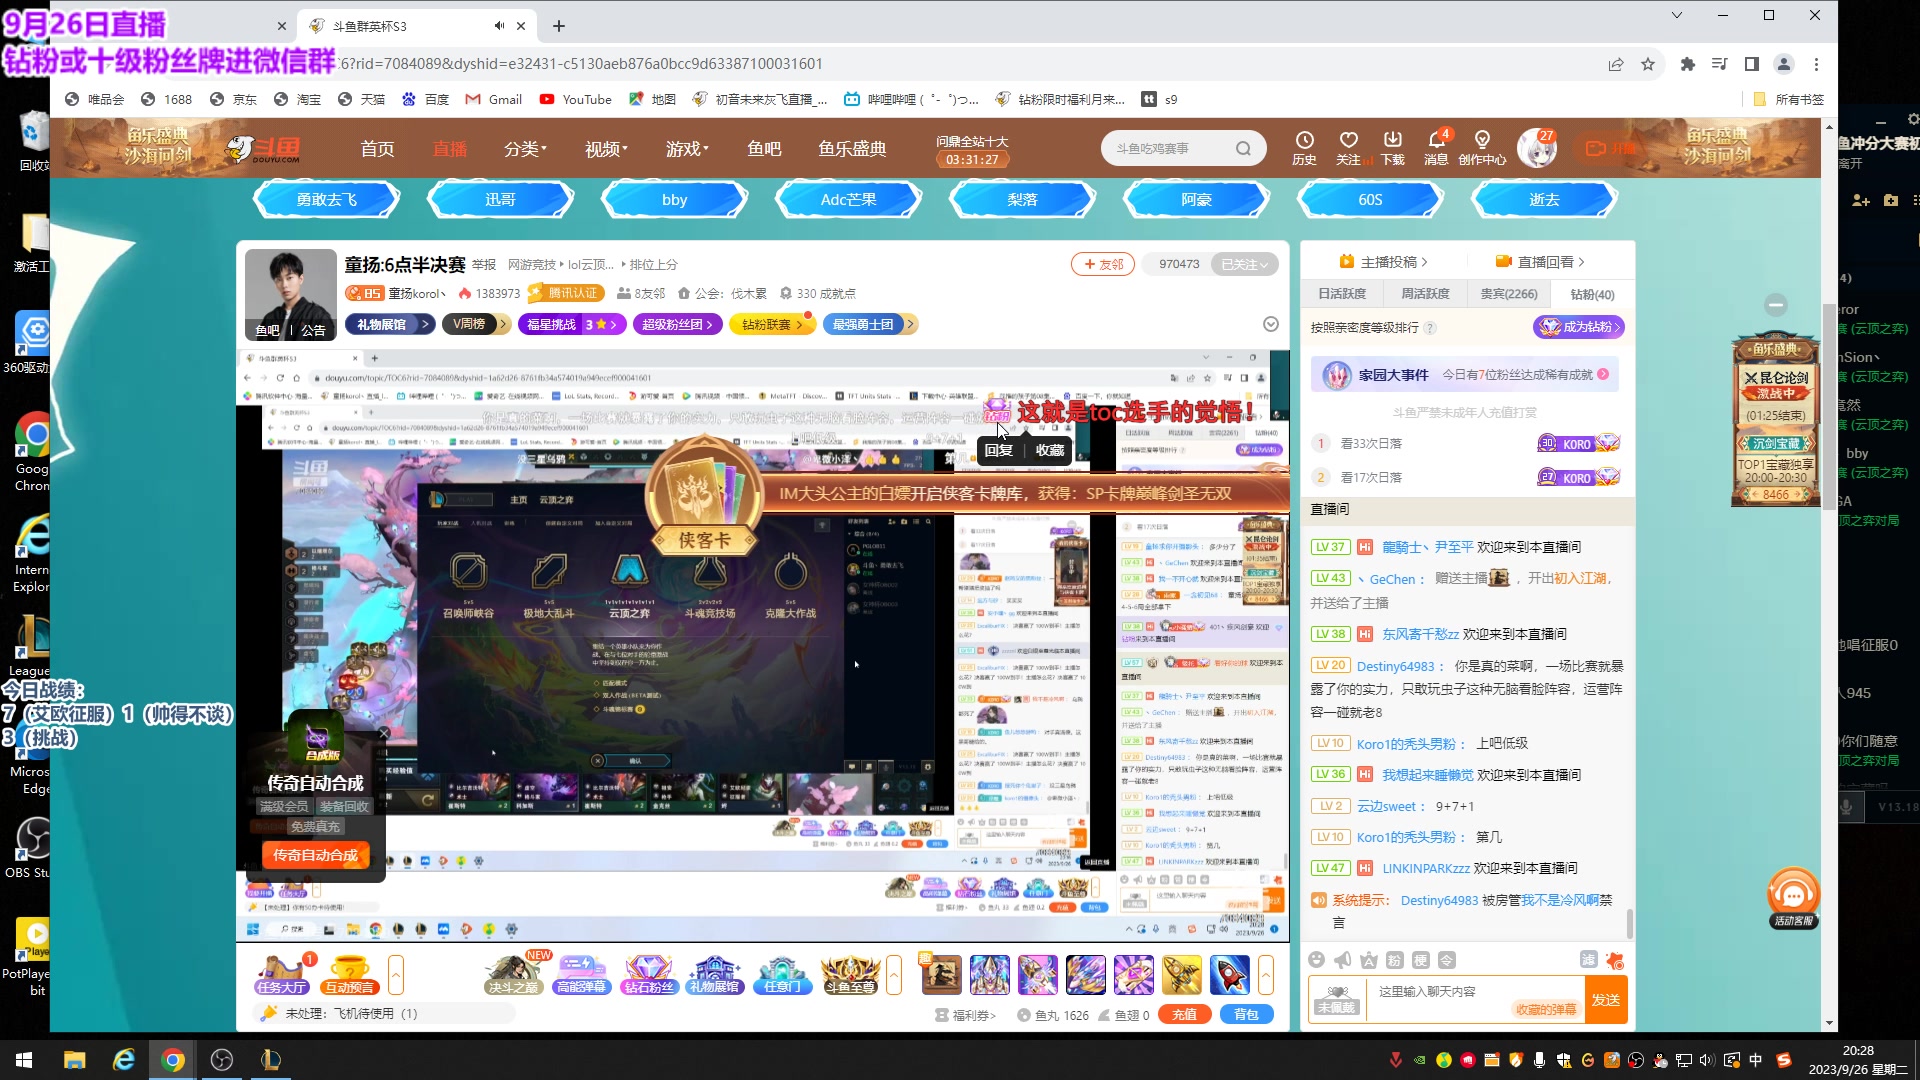
Task: Click the 成为钻粉 button
Action: 1578,326
